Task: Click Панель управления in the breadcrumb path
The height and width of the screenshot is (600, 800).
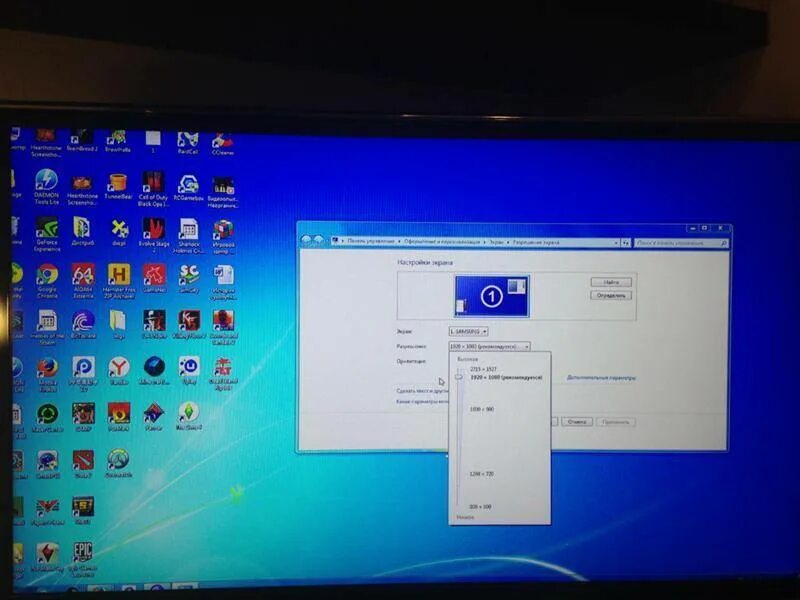Action: pyautogui.click(x=371, y=241)
